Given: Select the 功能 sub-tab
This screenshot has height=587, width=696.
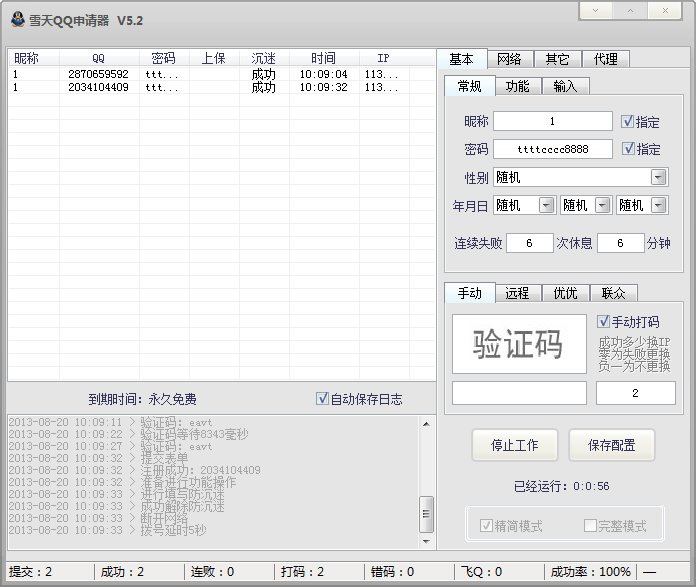Looking at the screenshot, I should coord(518,86).
